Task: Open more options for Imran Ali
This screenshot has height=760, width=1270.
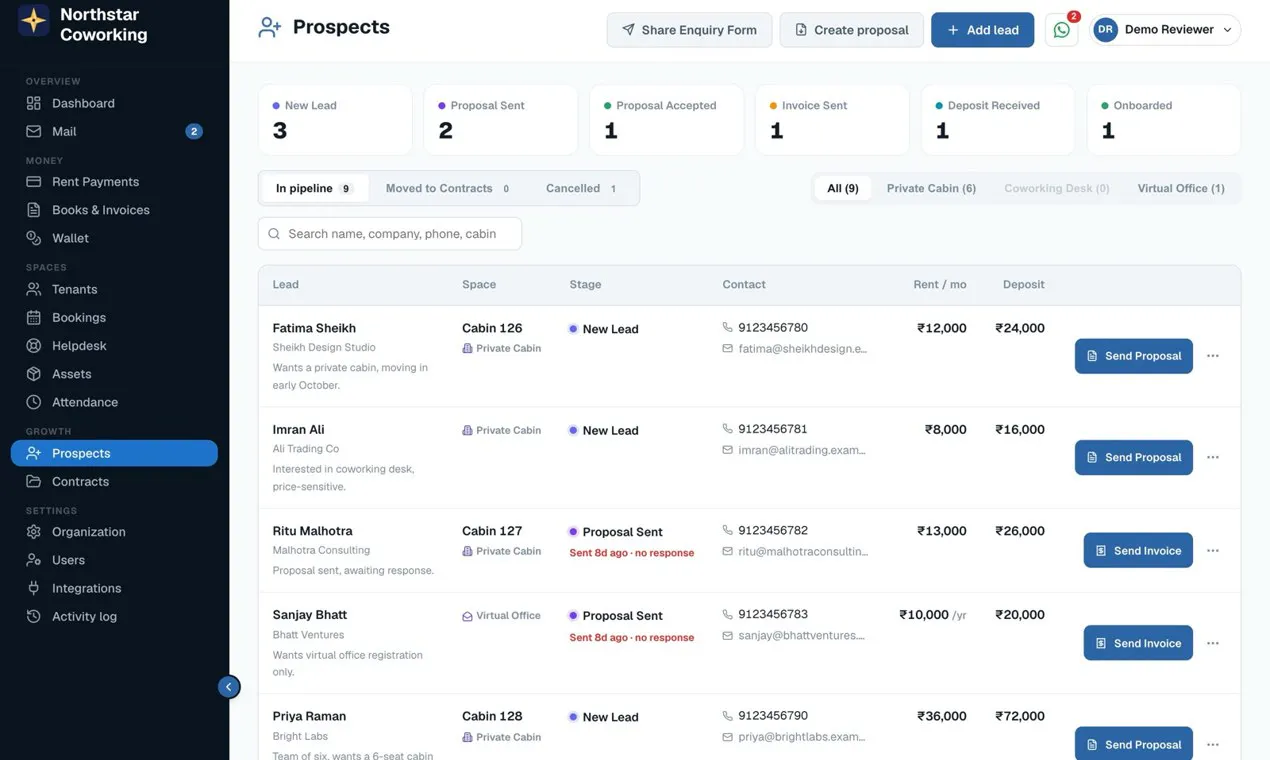Action: [x=1213, y=457]
